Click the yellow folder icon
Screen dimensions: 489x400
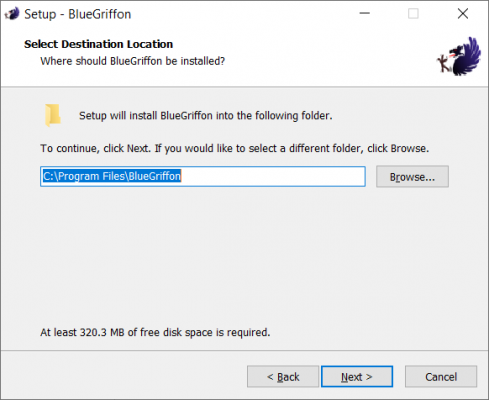pos(53,115)
